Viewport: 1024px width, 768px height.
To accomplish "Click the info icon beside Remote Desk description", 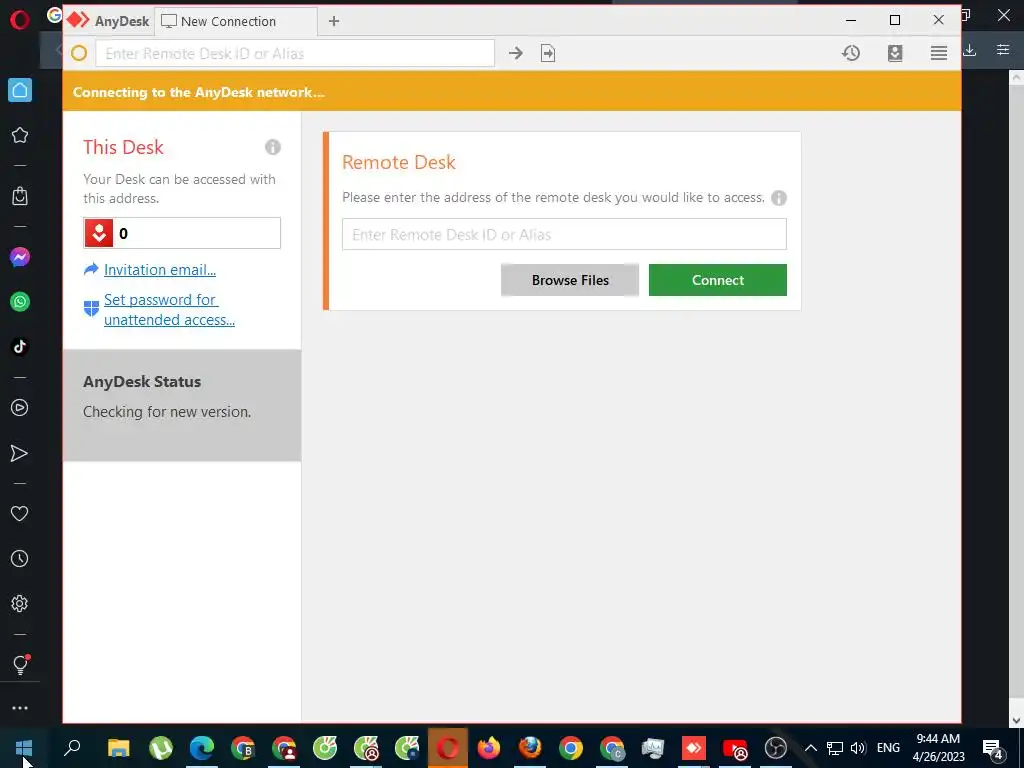I will click(778, 198).
